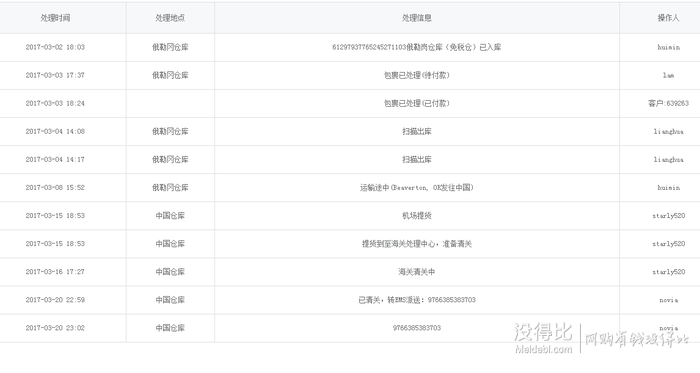
Task: Click operator lam
Action: [668, 75]
